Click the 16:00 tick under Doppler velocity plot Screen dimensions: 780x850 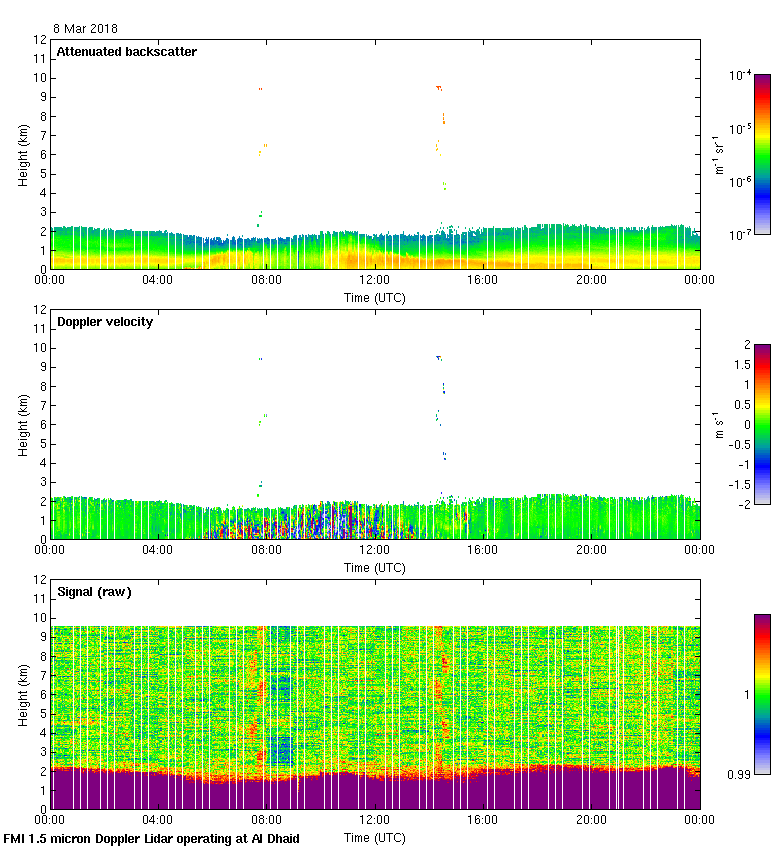(x=483, y=550)
